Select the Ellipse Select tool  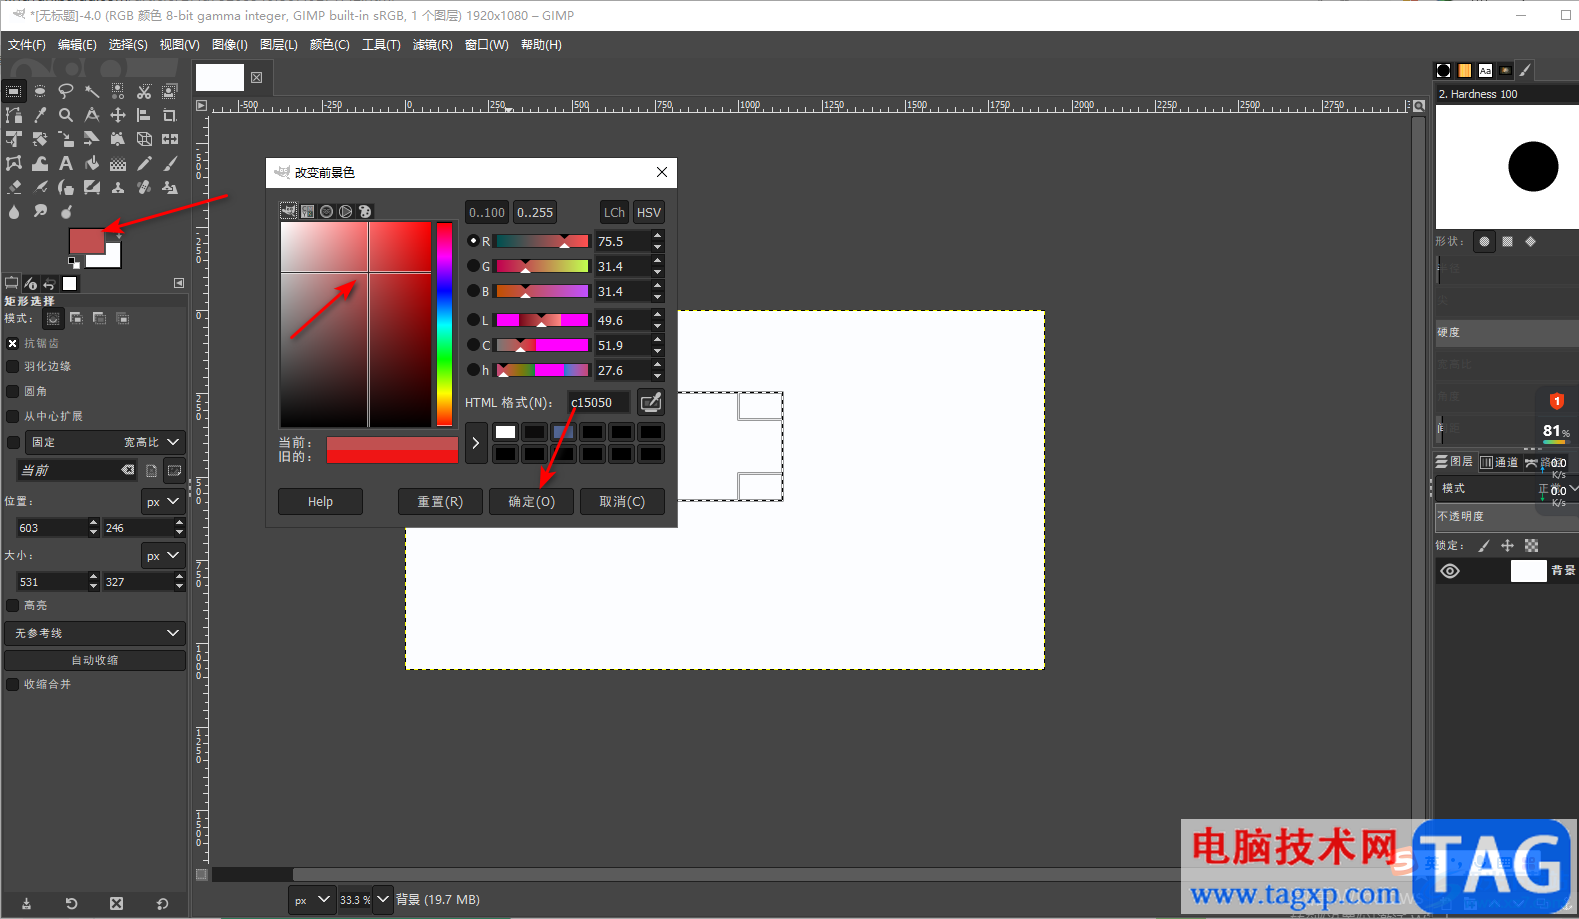pyautogui.click(x=40, y=91)
